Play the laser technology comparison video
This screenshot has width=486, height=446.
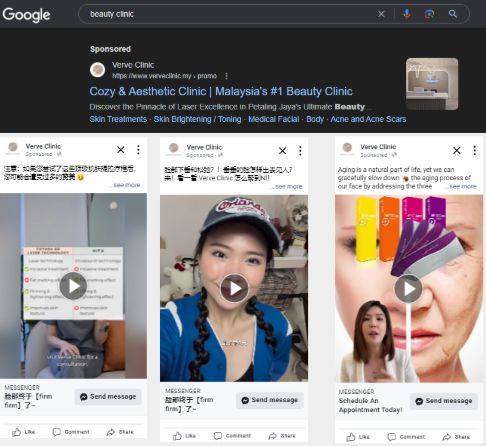[x=73, y=286]
